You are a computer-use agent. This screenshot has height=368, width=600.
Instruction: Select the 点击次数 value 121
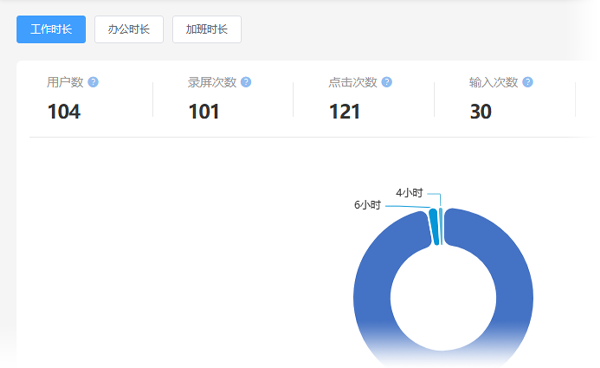pos(344,112)
